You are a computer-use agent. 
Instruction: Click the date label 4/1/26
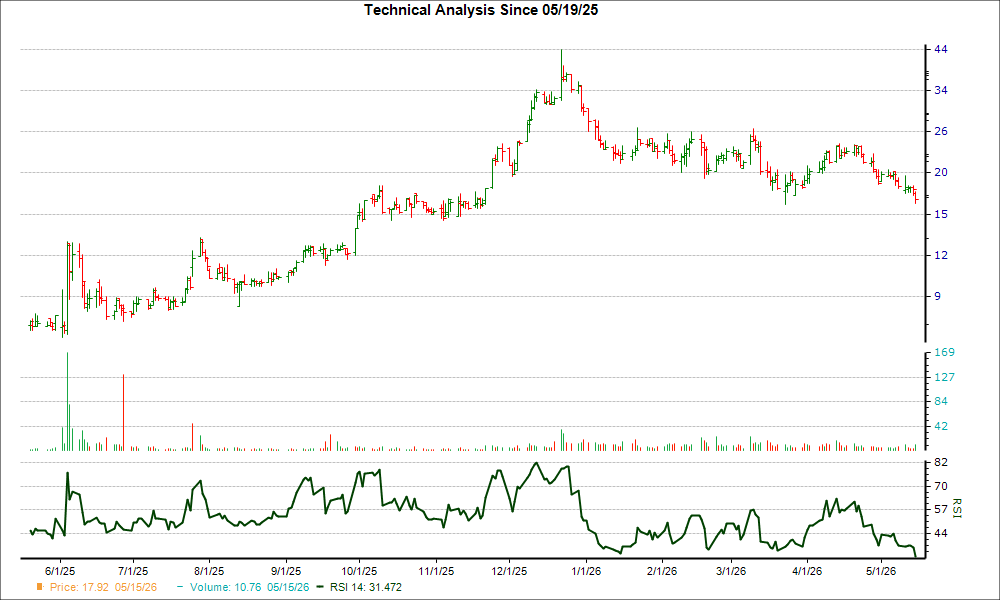tap(807, 571)
